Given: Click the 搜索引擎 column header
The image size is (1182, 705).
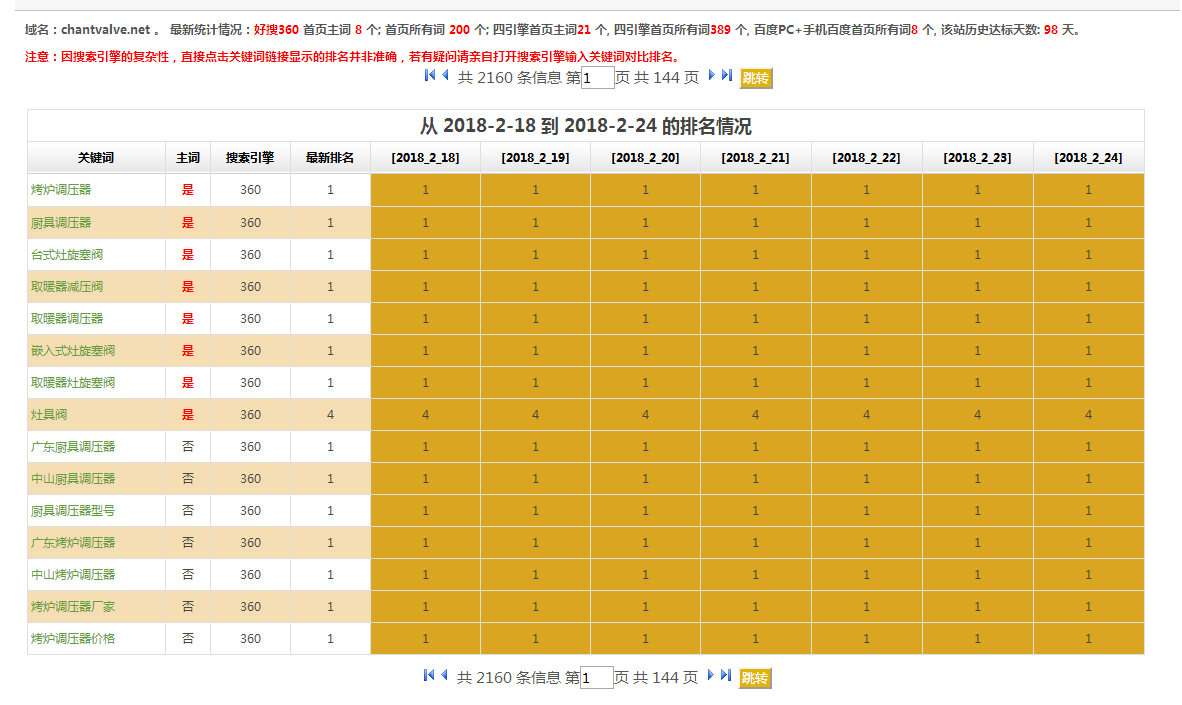Looking at the screenshot, I should coord(250,158).
